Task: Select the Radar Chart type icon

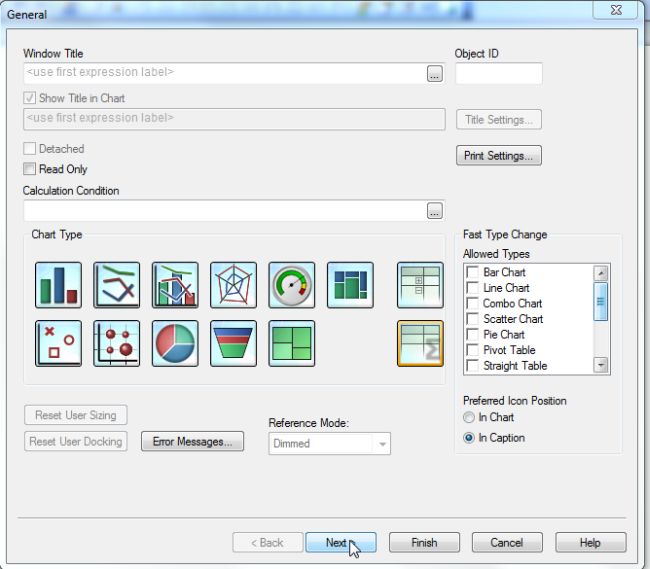Action: [233, 285]
